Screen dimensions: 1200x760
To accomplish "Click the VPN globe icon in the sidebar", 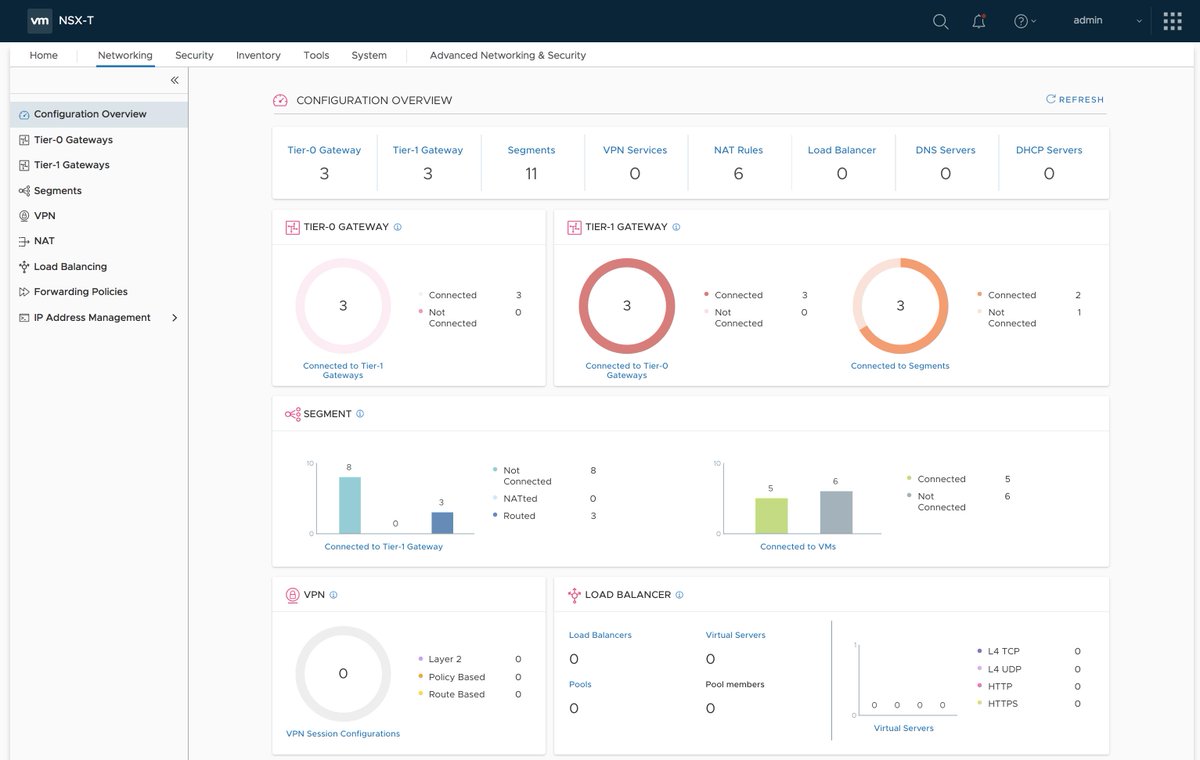I will (x=22, y=215).
